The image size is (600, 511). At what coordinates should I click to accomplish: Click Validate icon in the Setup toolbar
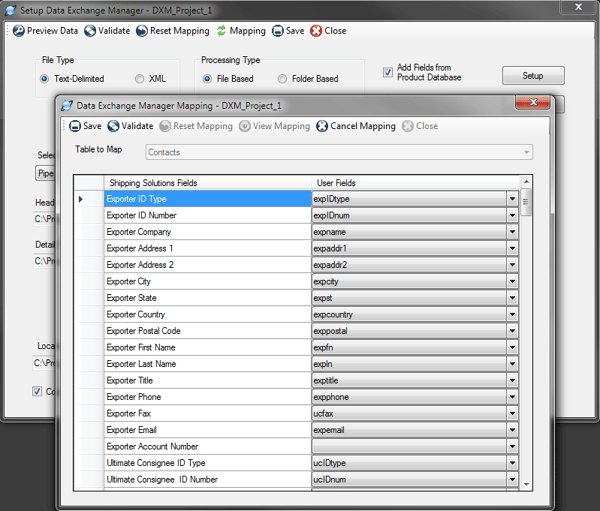pyautogui.click(x=90, y=31)
